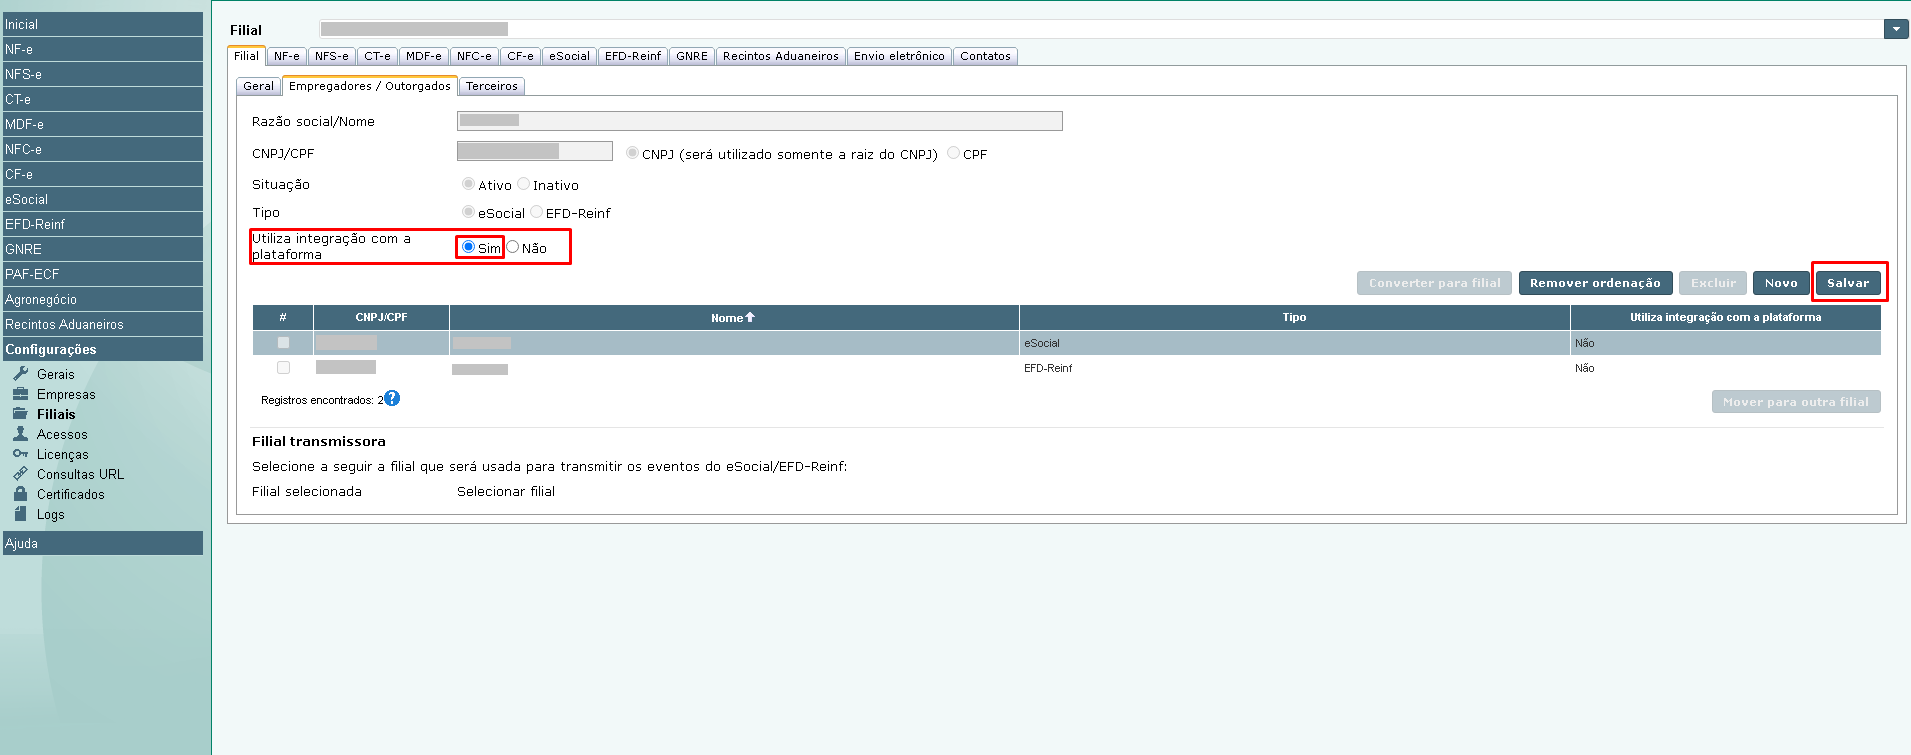Click the Licenças key icon

(x=20, y=454)
